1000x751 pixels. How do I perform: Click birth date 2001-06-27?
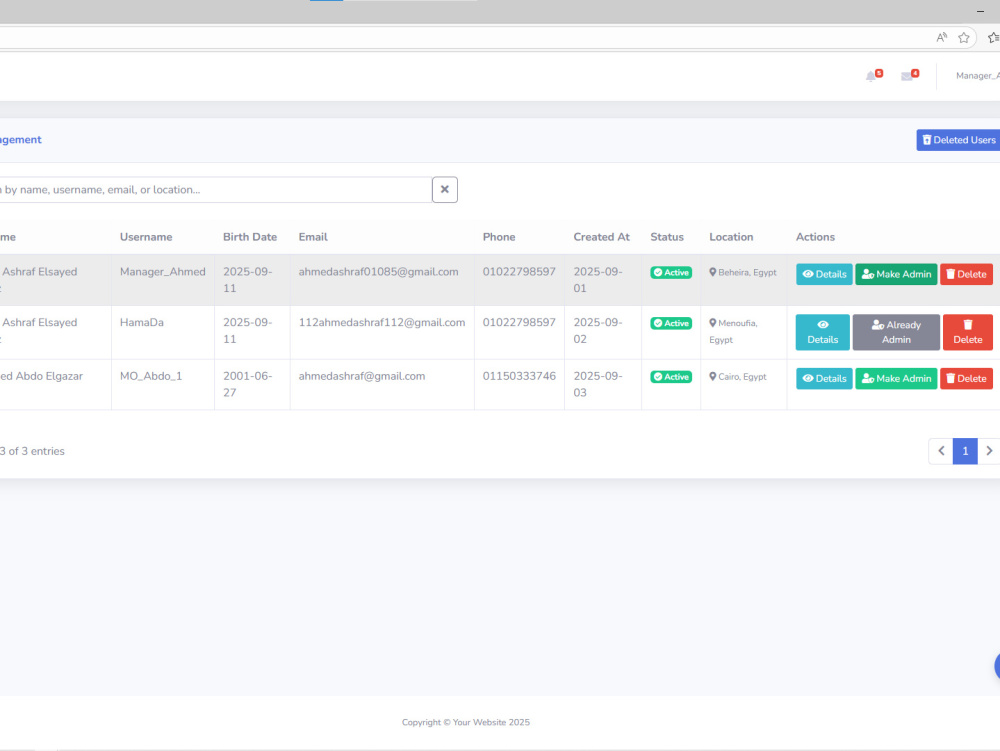pos(247,384)
